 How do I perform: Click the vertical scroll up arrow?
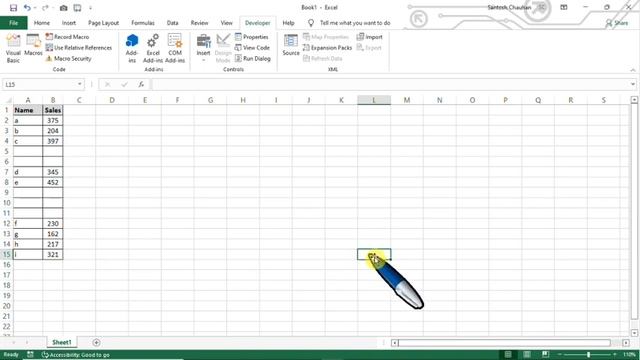tap(634, 100)
